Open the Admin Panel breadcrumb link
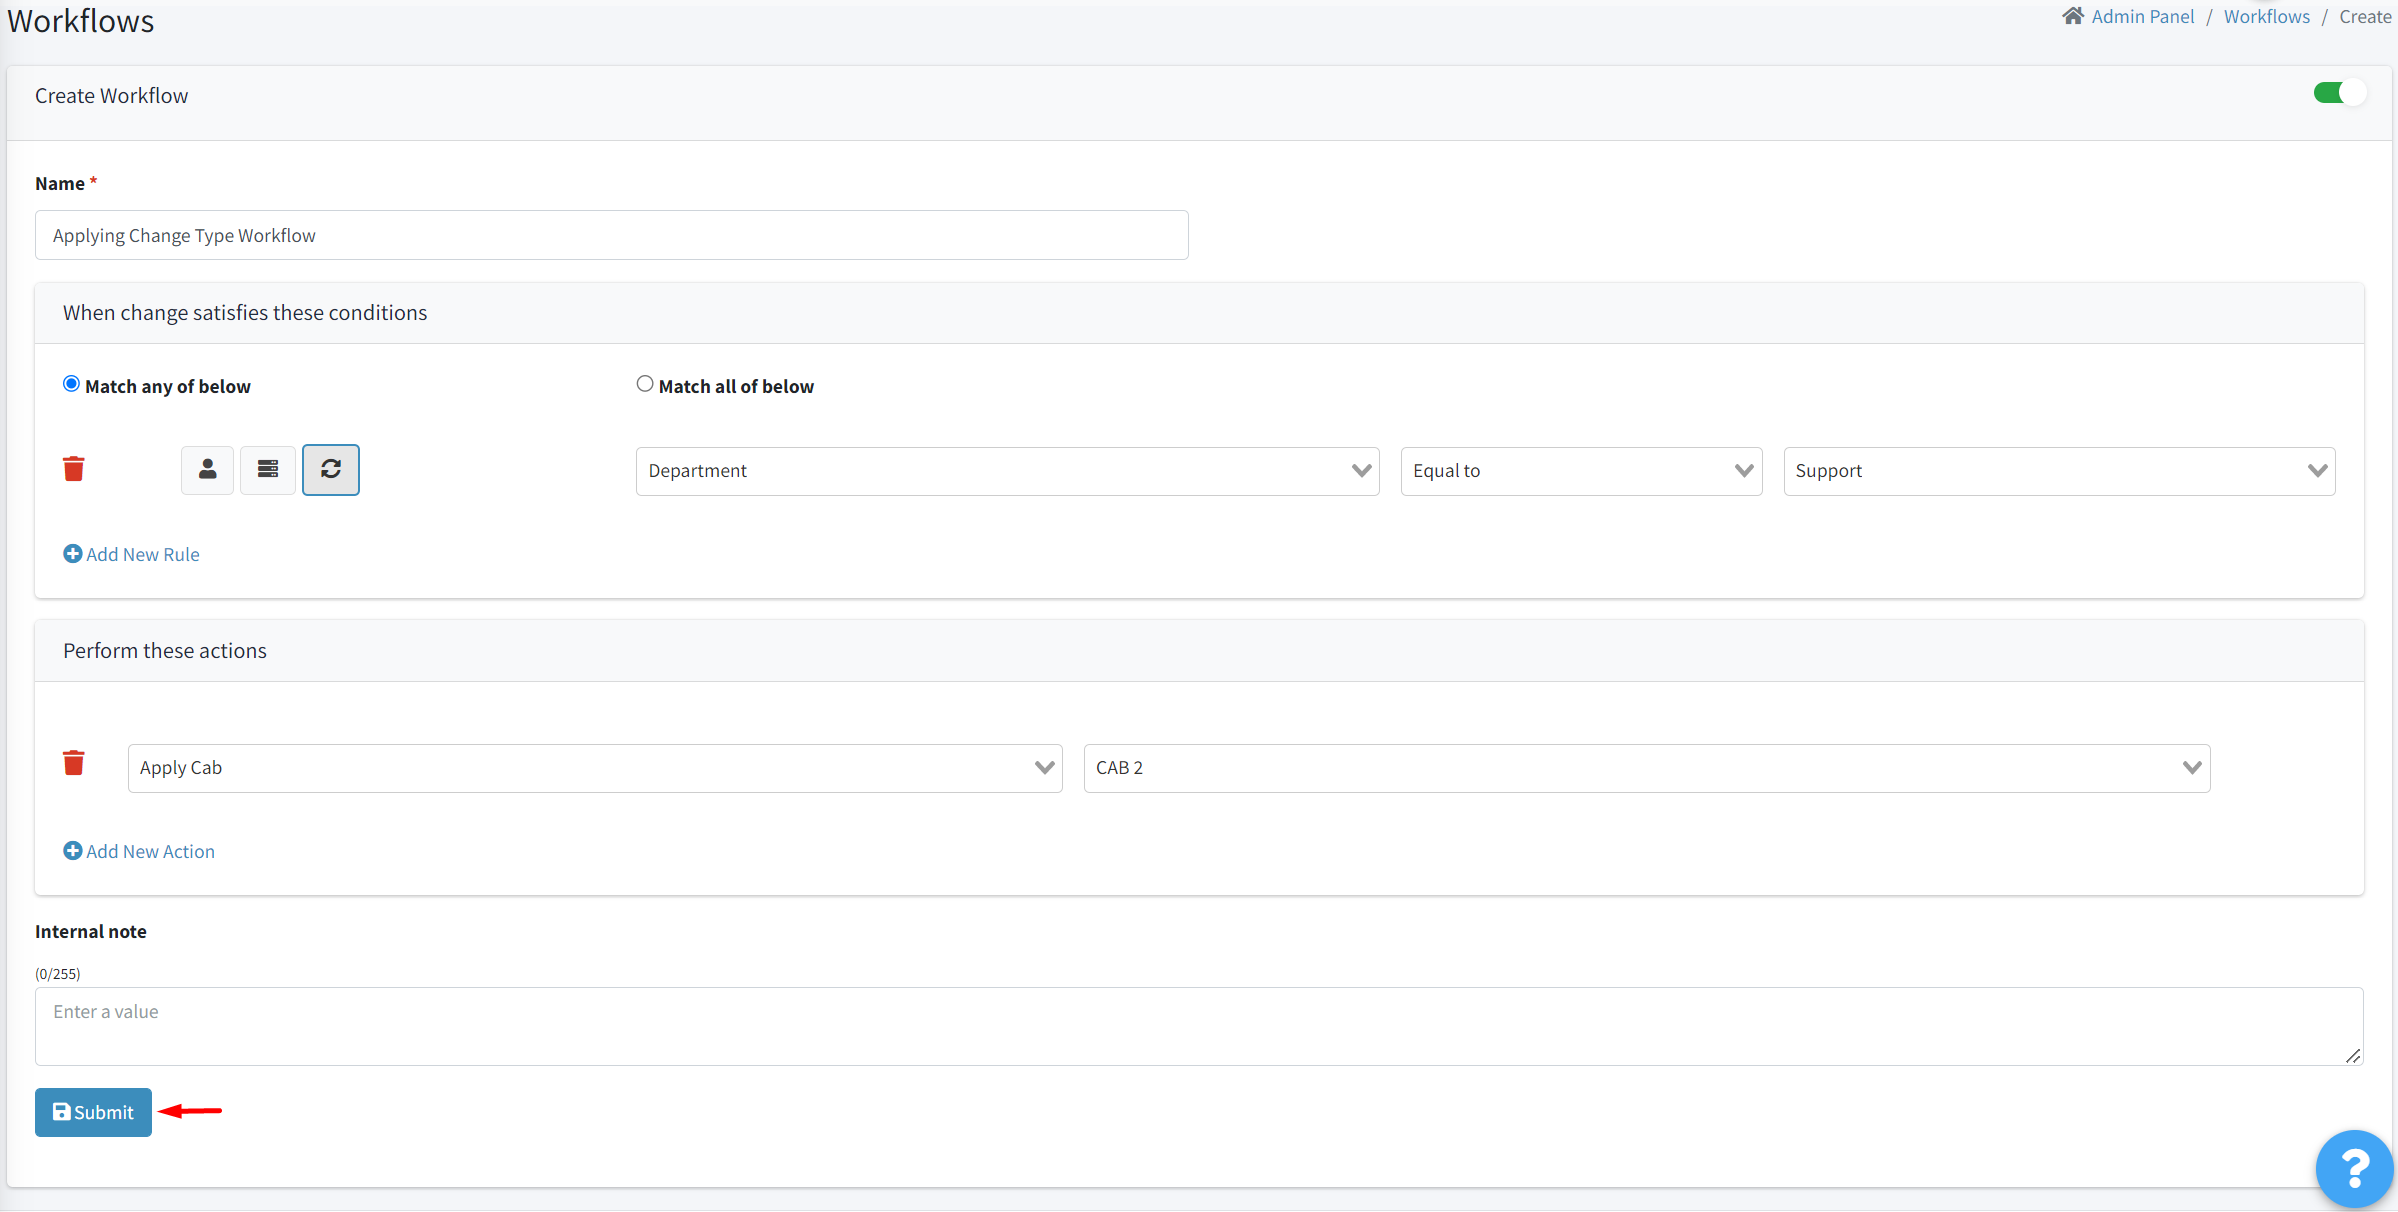 pyautogui.click(x=2142, y=17)
